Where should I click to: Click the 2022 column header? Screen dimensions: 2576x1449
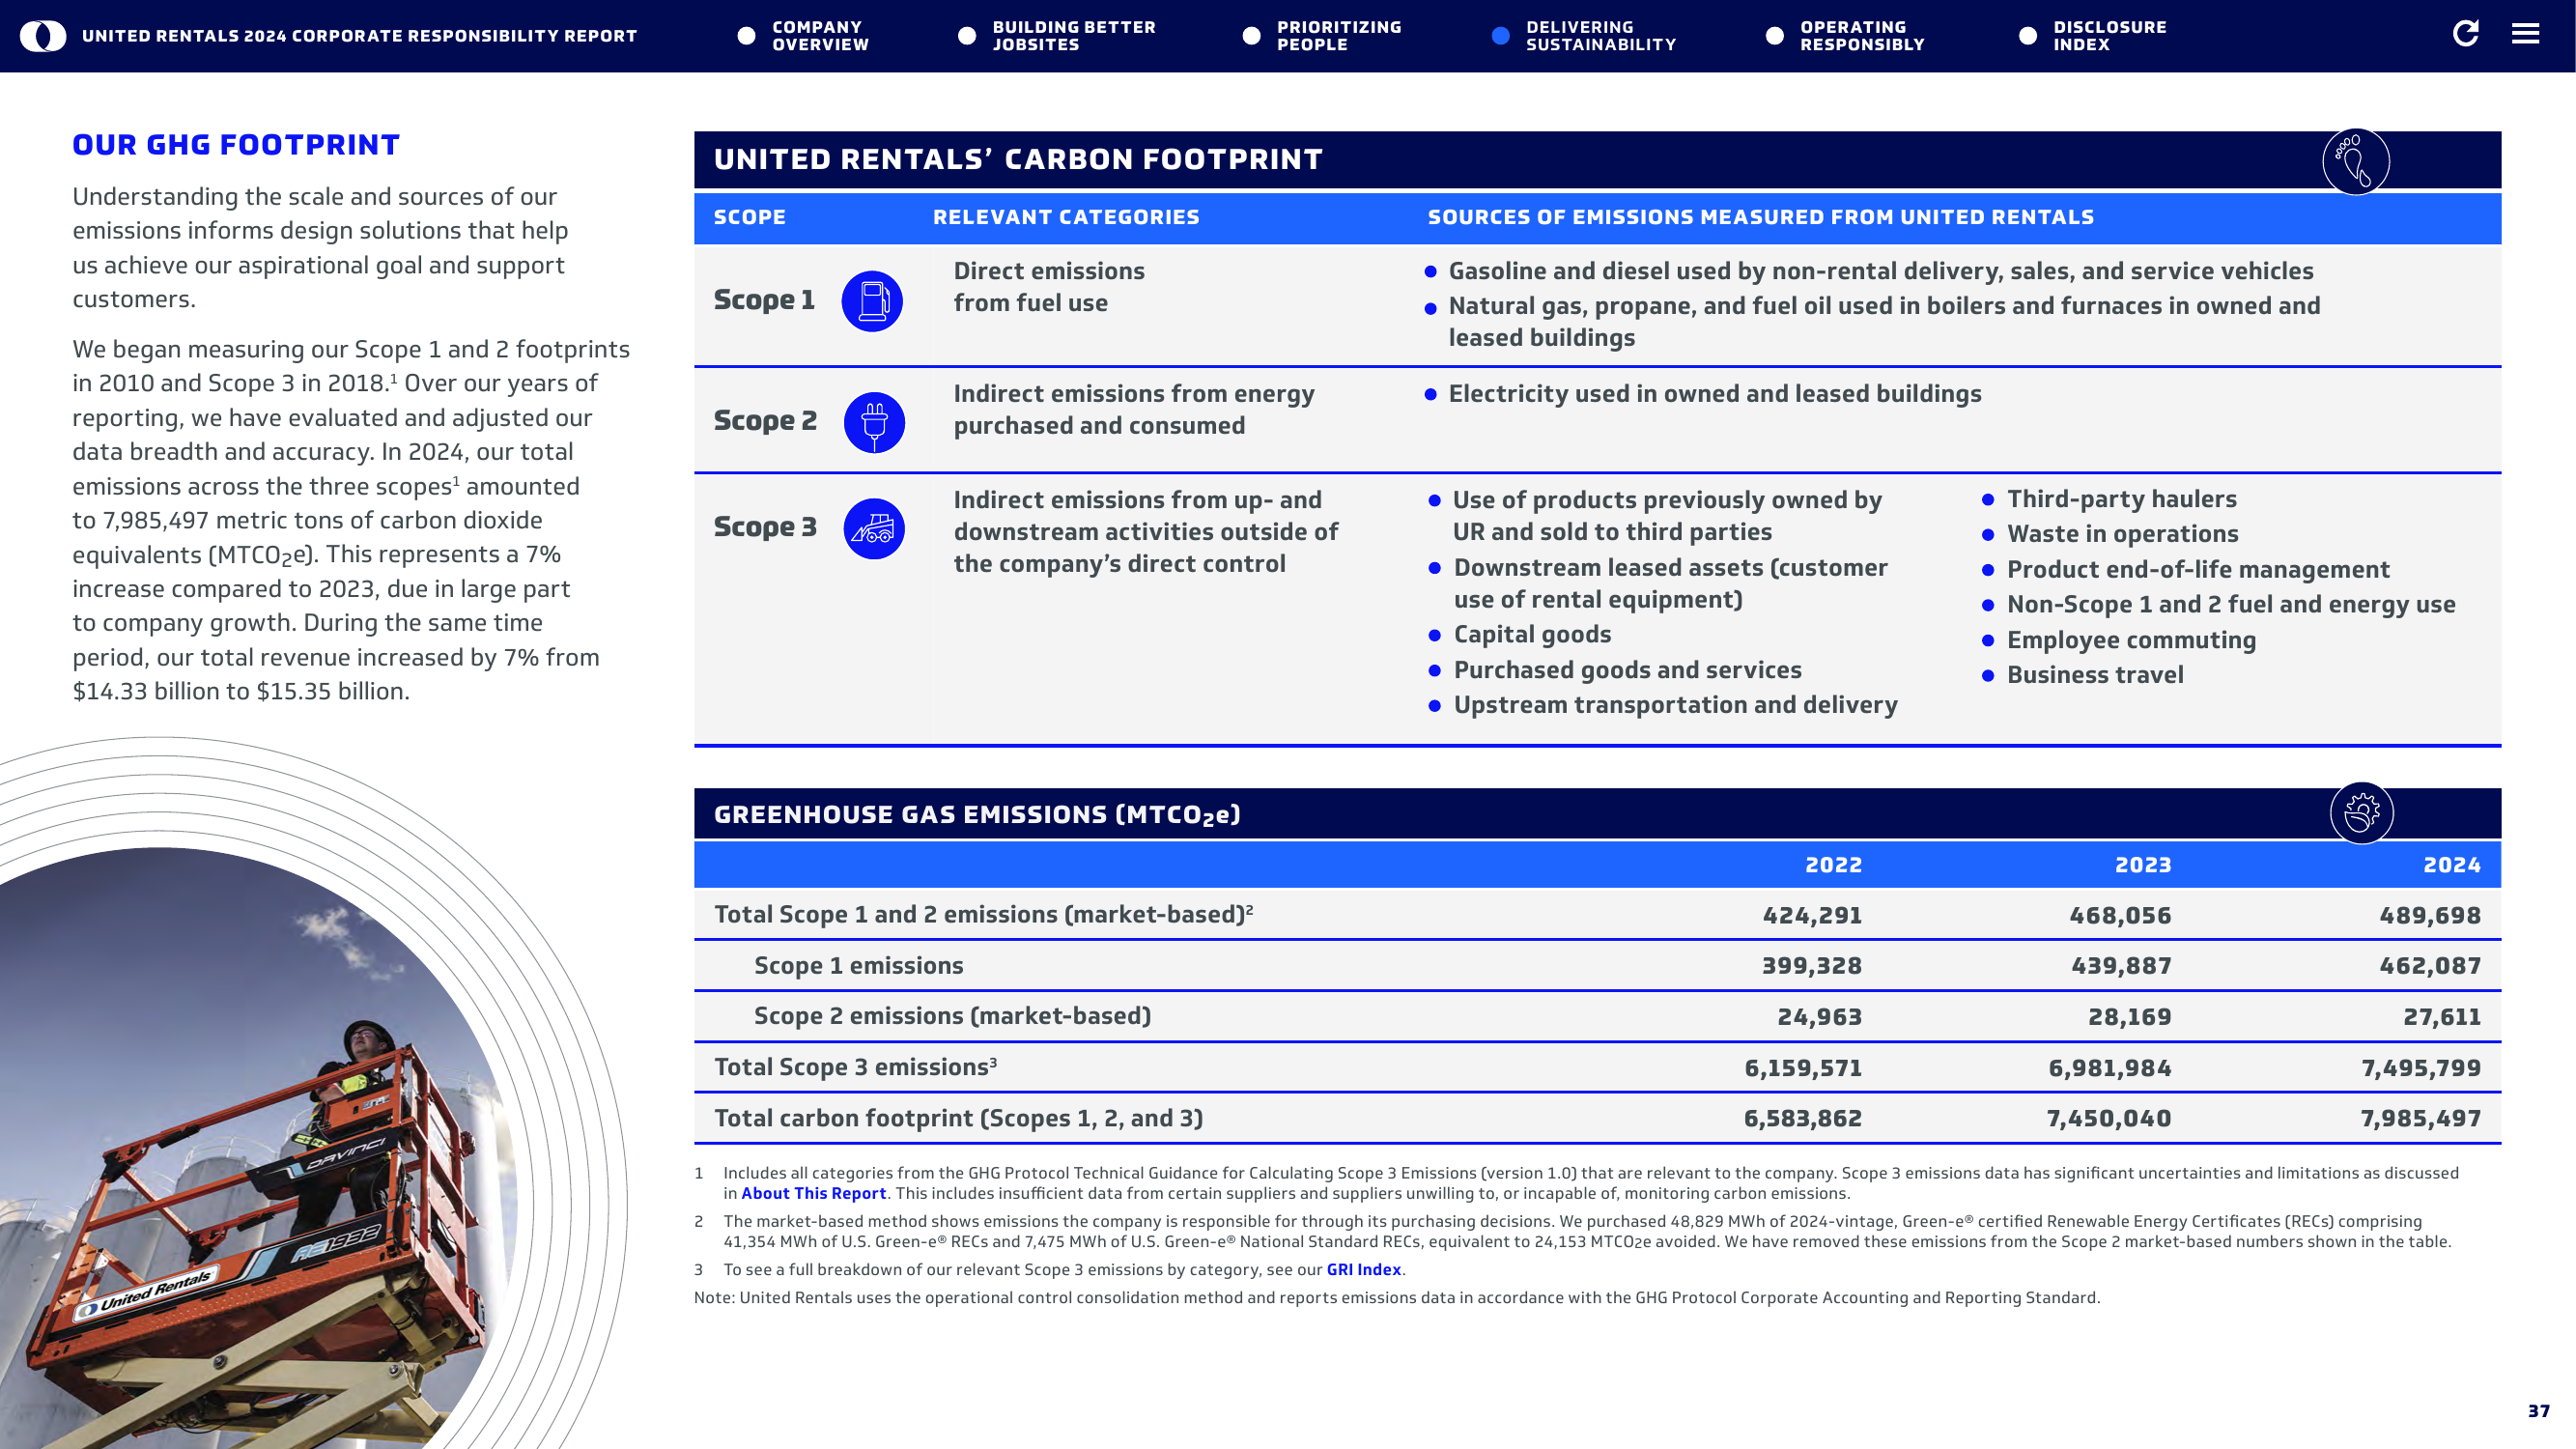pos(1833,865)
